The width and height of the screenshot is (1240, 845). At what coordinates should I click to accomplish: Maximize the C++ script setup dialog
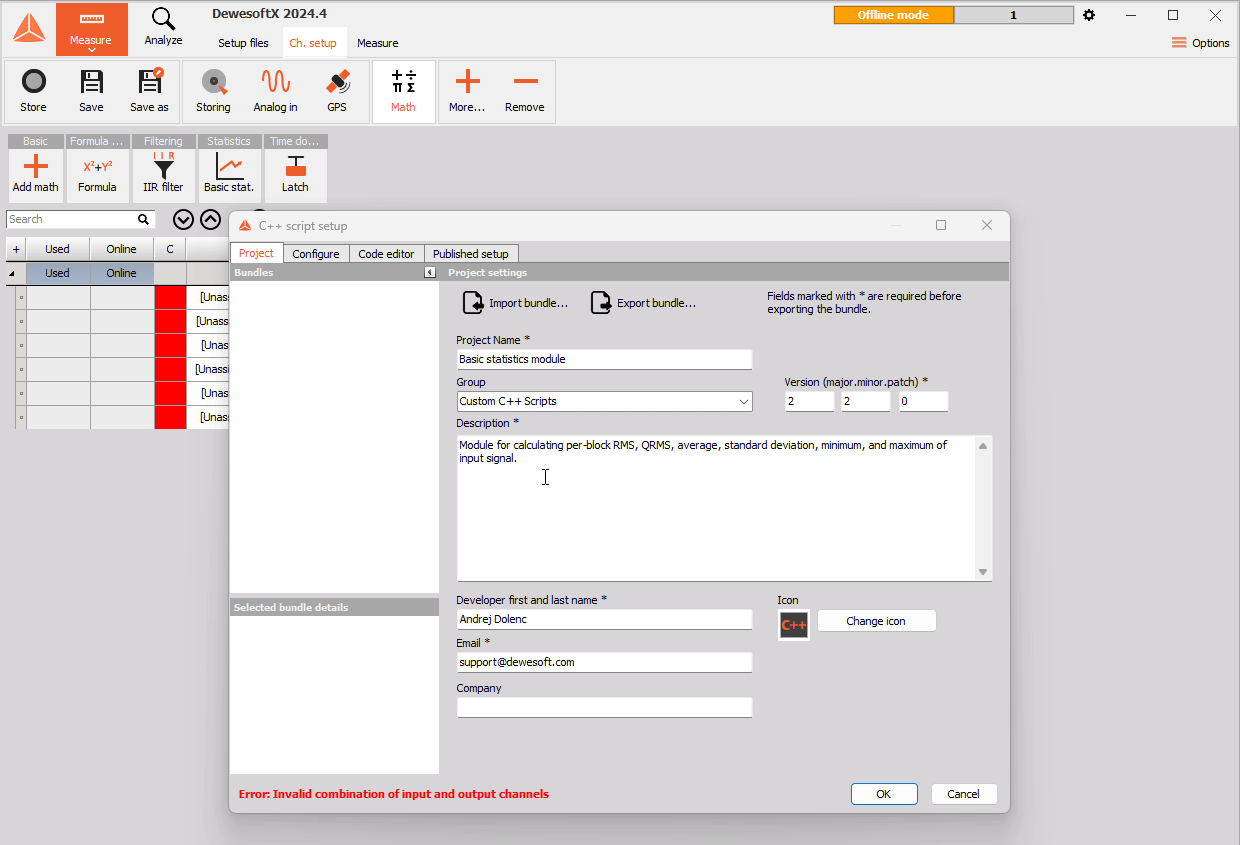pos(941,225)
